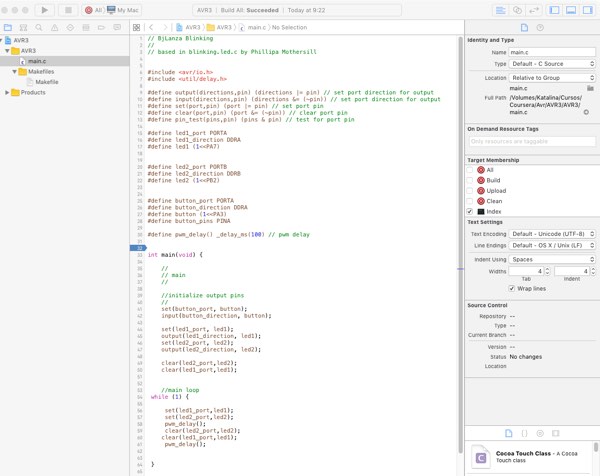Click No Selection in jump bar
Viewport: 600px width, 476px height.
pyautogui.click(x=289, y=28)
